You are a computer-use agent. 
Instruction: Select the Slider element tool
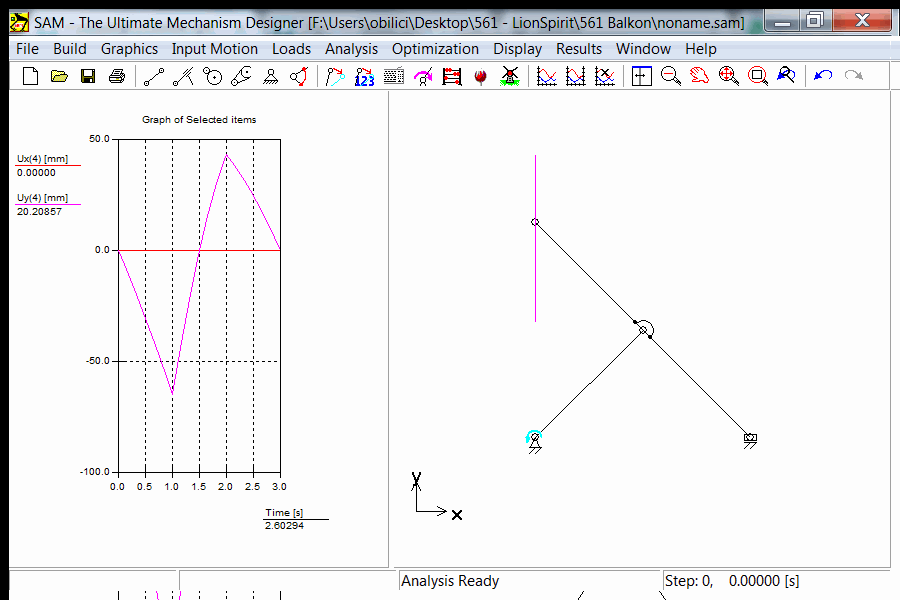[183, 76]
